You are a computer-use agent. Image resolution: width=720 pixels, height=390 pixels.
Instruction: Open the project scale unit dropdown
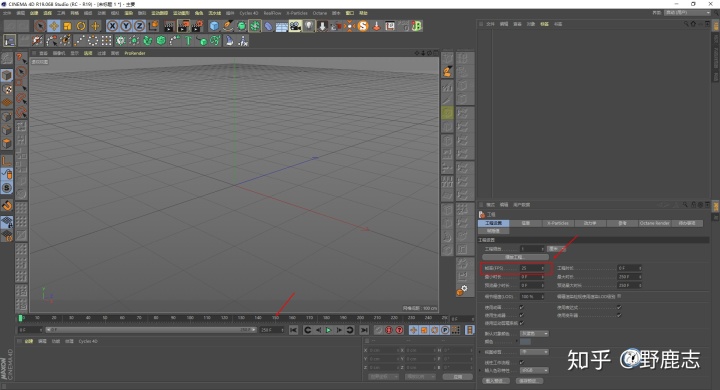556,249
